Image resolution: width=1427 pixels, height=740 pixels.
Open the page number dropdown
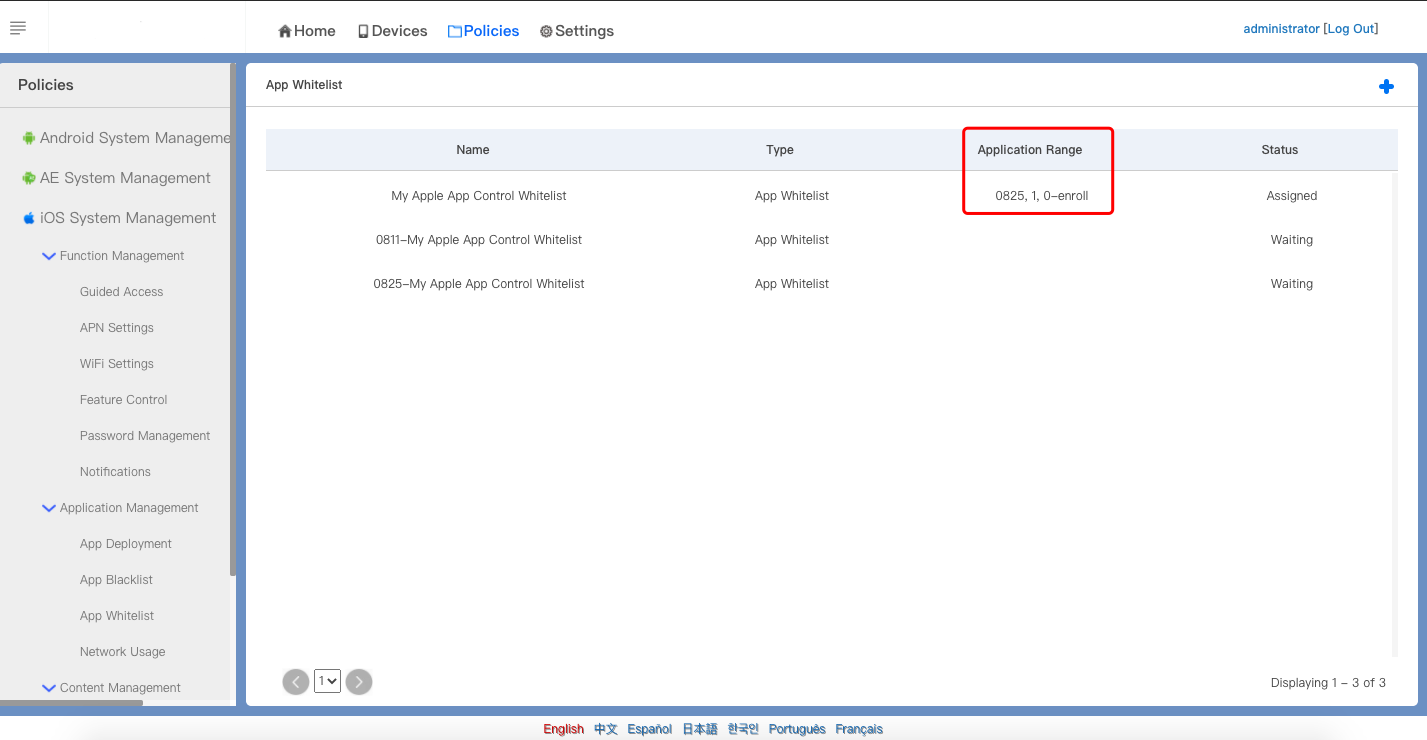coord(327,682)
